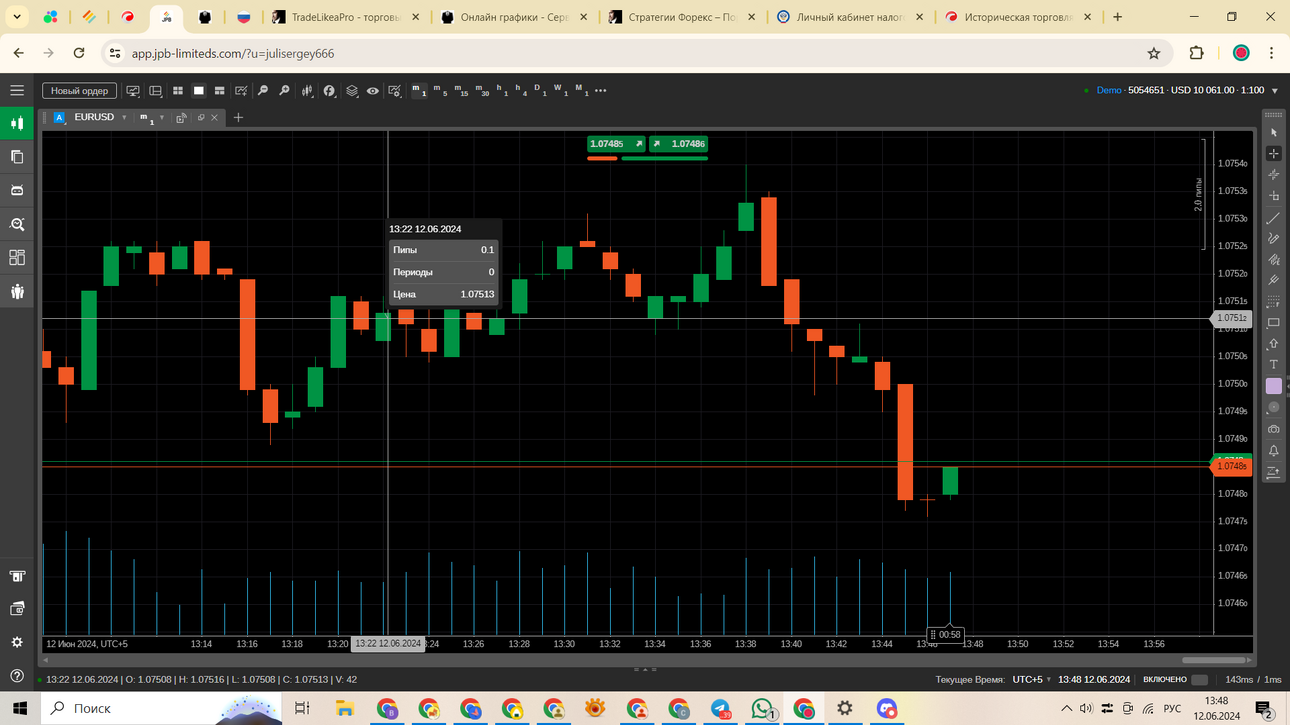The width and height of the screenshot is (1290, 725).
Task: Switch to Историческая торговля browser tab
Action: point(1020,17)
